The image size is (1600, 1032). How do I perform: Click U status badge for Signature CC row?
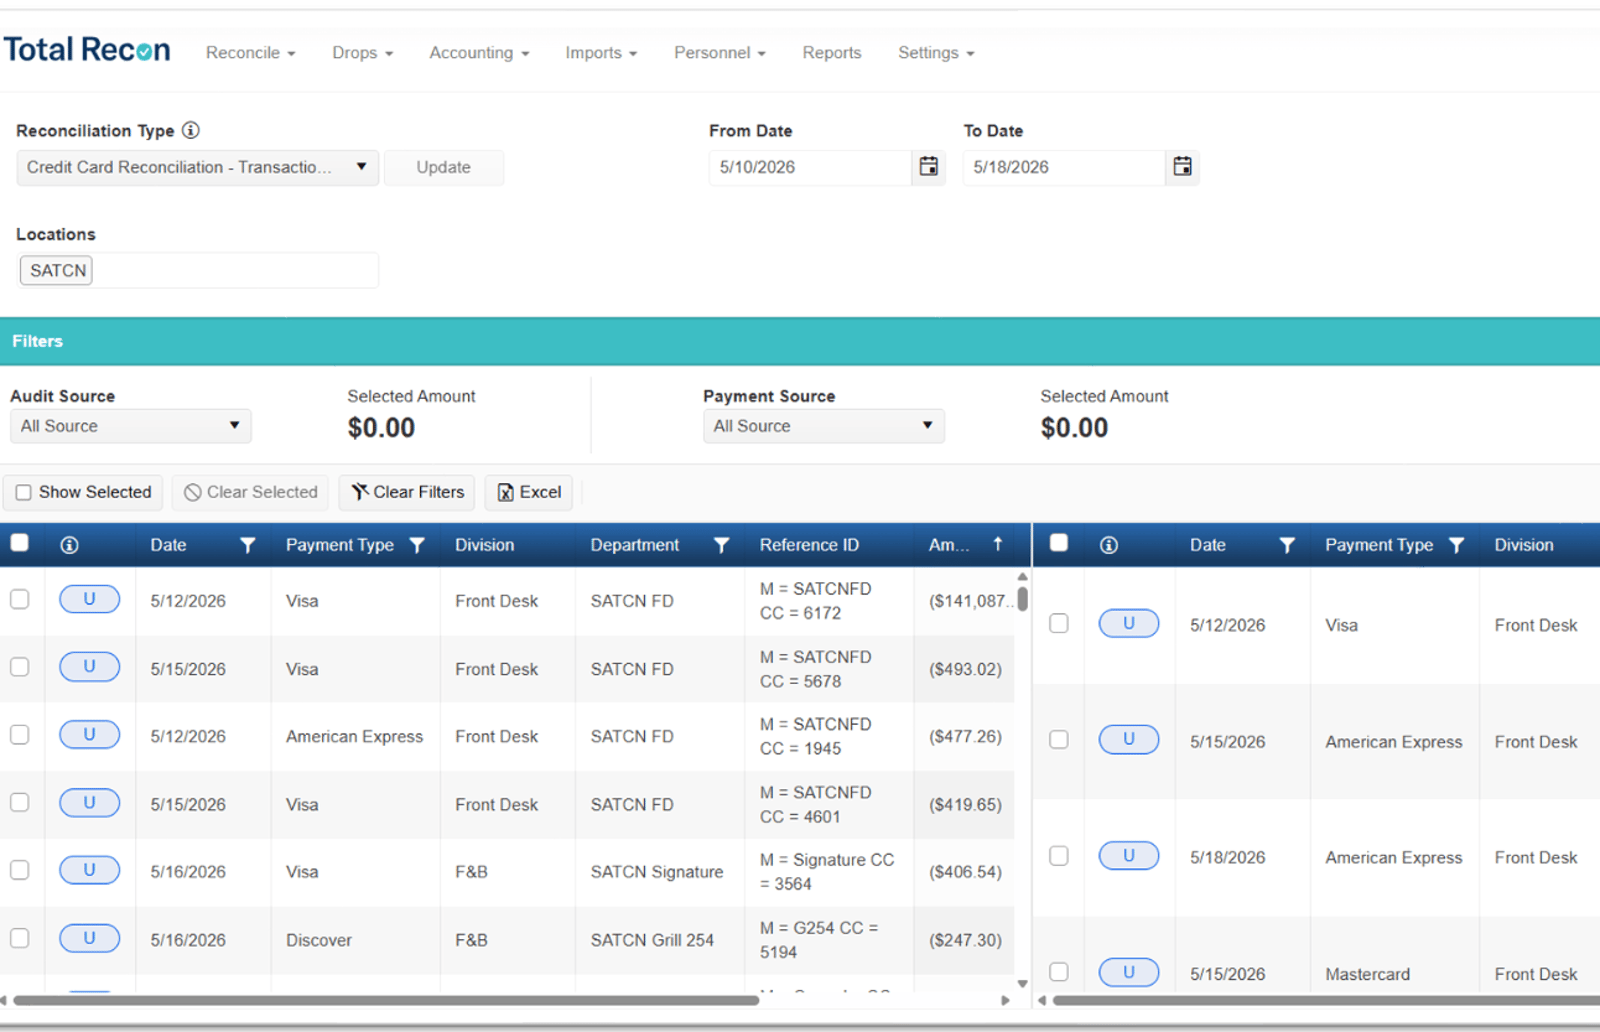89,871
